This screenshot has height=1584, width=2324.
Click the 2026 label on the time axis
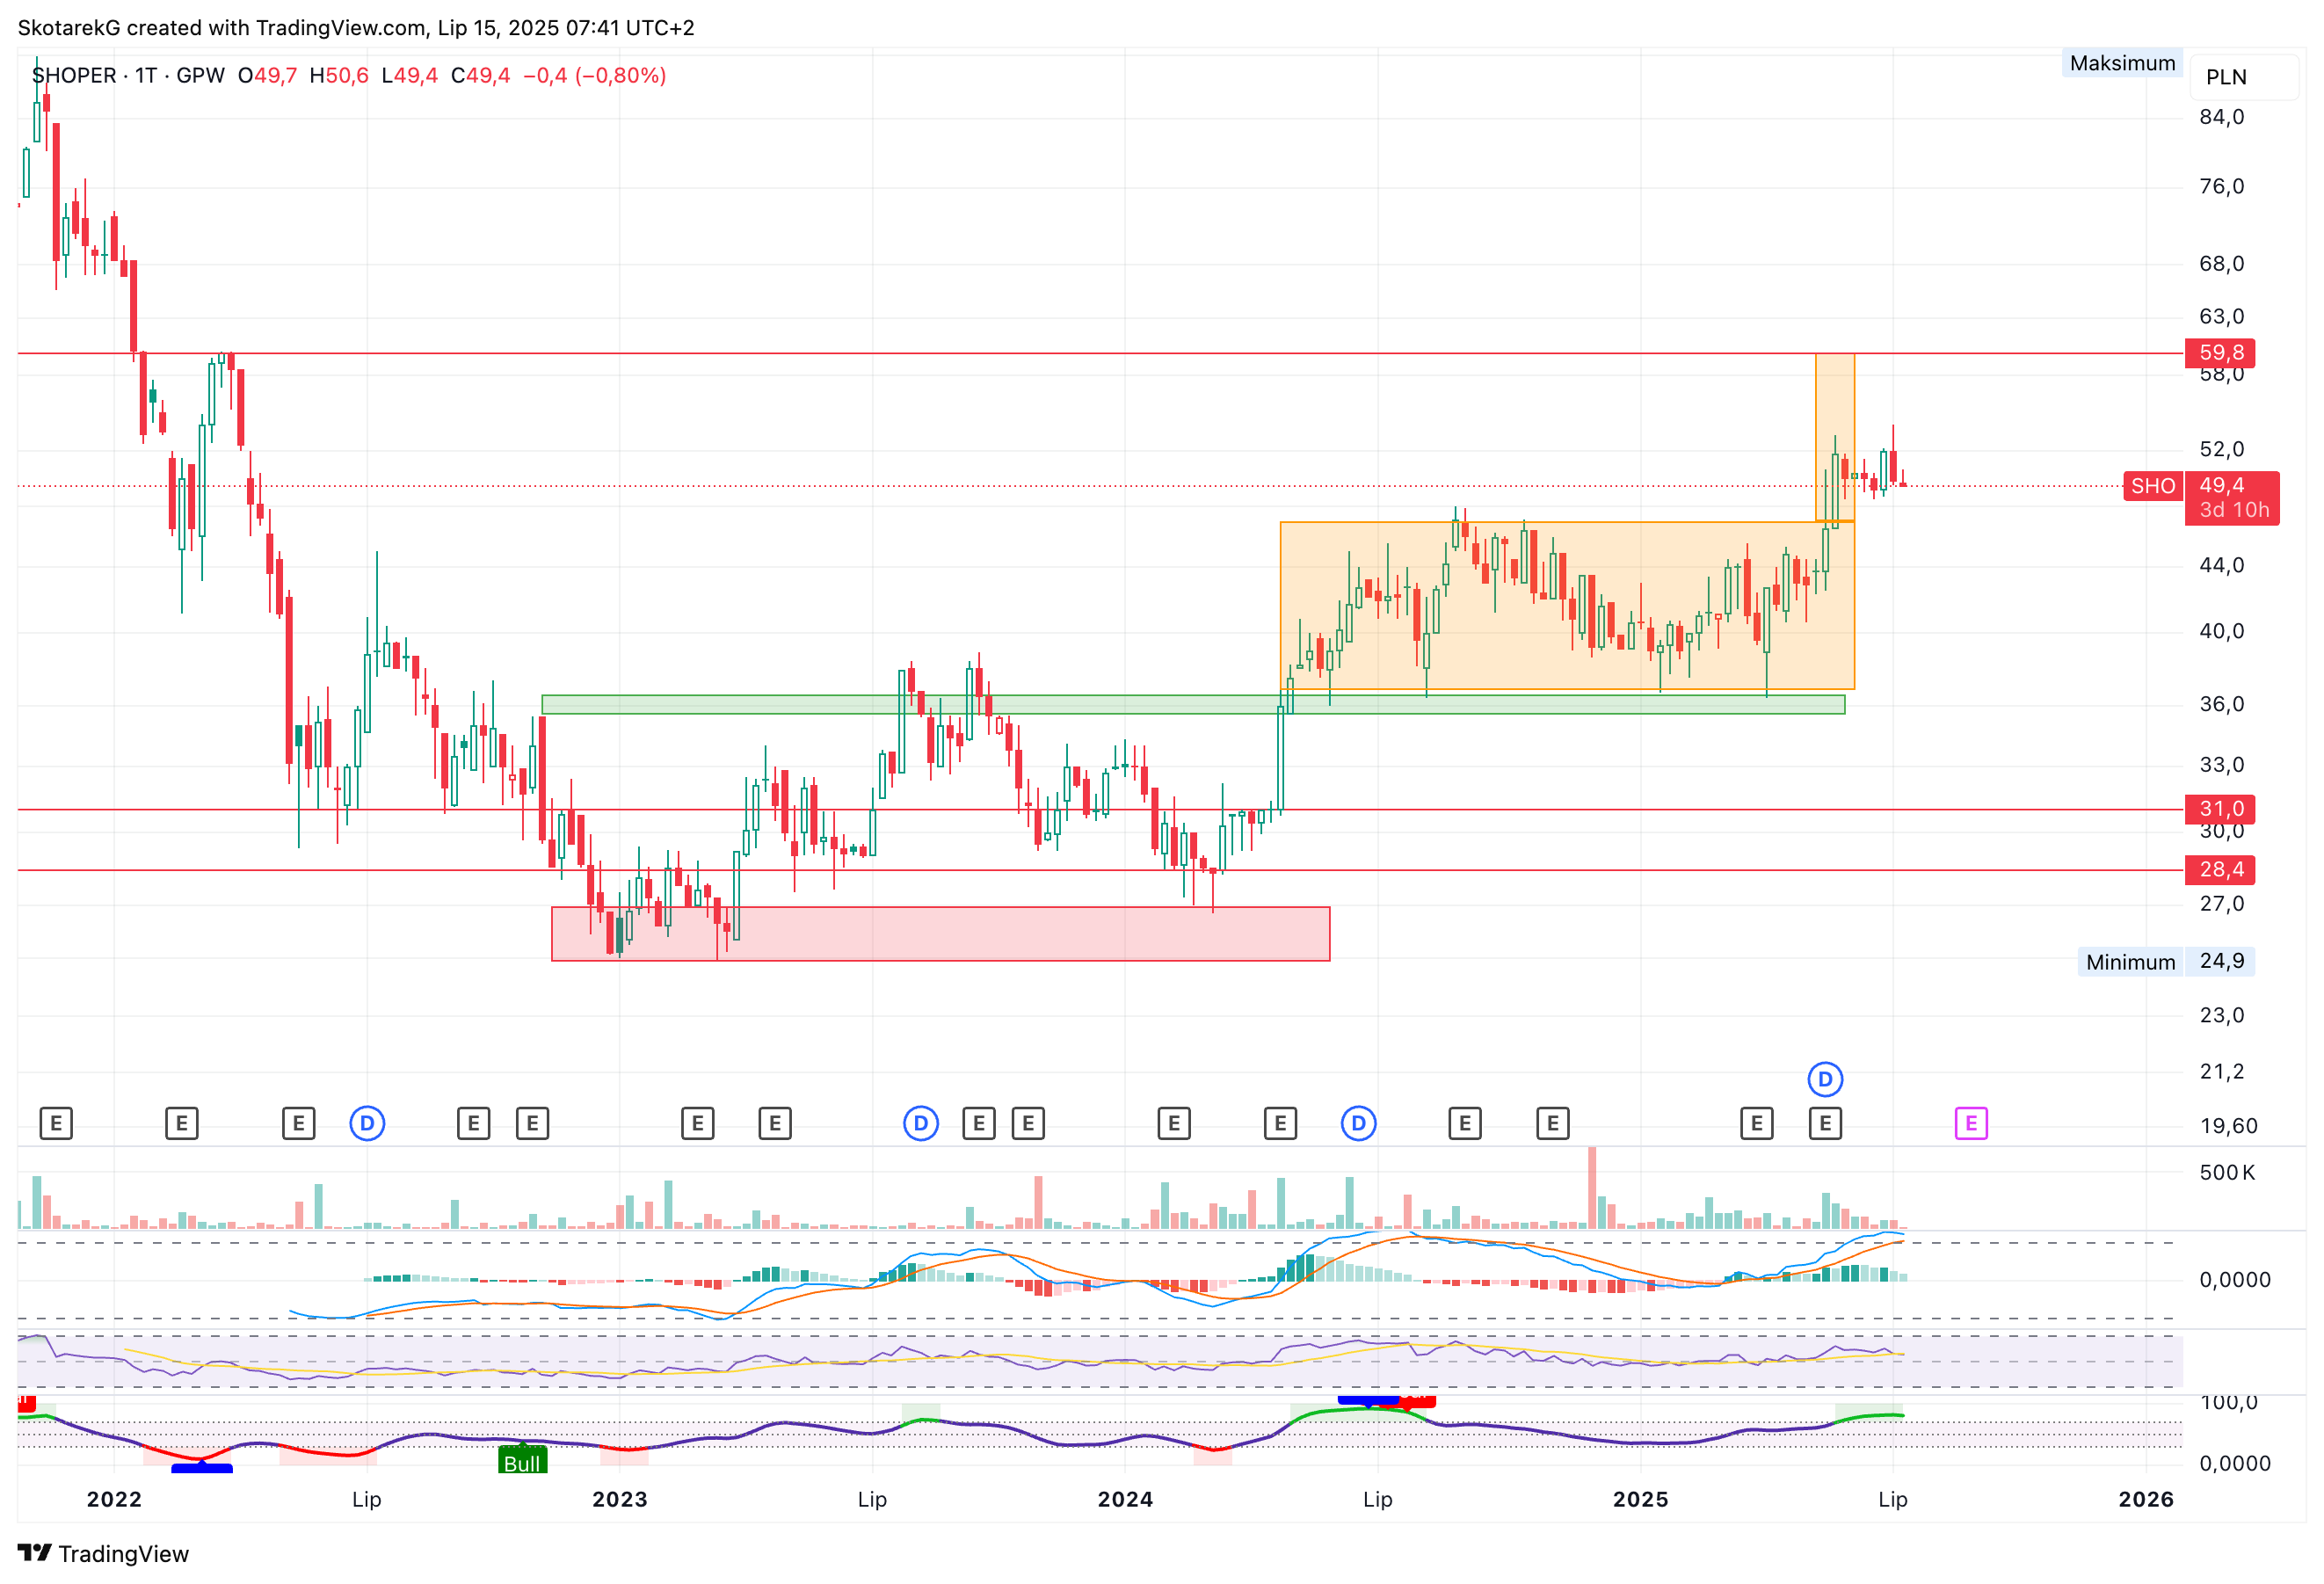tap(2146, 1499)
